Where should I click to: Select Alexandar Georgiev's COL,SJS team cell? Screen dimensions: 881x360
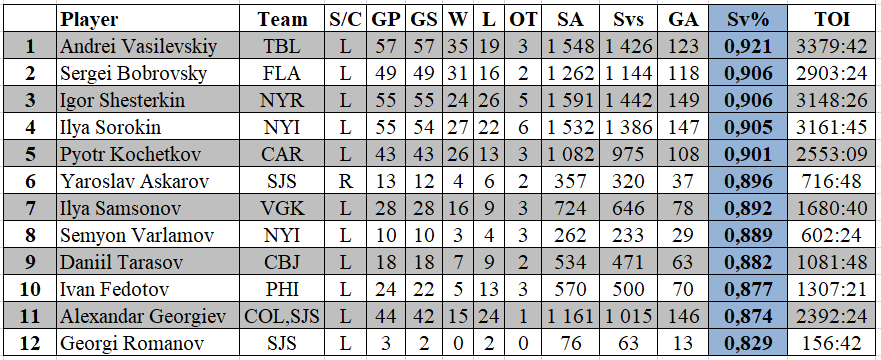click(x=282, y=316)
